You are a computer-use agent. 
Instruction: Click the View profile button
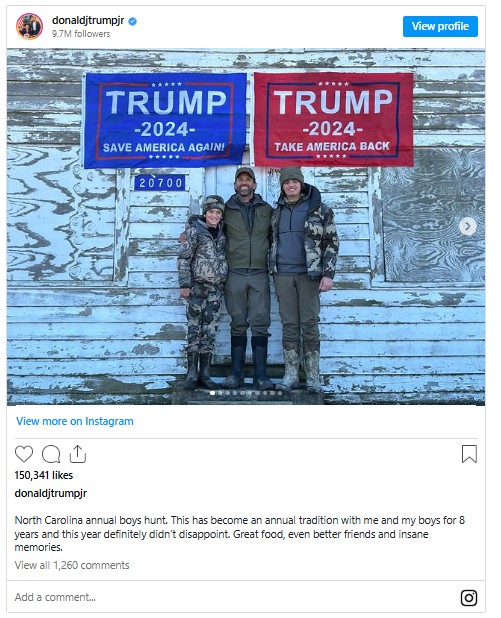(x=440, y=26)
